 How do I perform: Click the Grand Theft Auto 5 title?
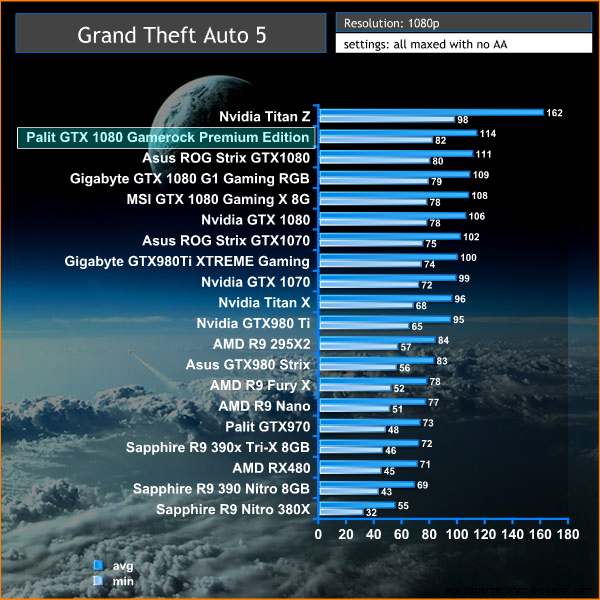point(172,35)
